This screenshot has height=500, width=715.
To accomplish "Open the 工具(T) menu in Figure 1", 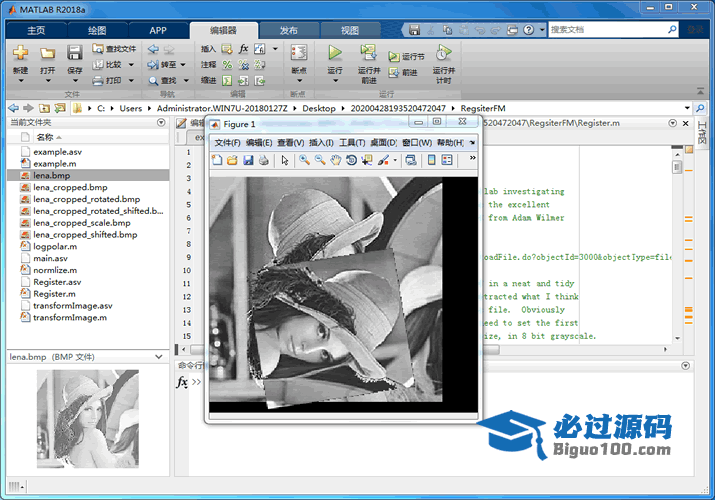I will pyautogui.click(x=353, y=143).
